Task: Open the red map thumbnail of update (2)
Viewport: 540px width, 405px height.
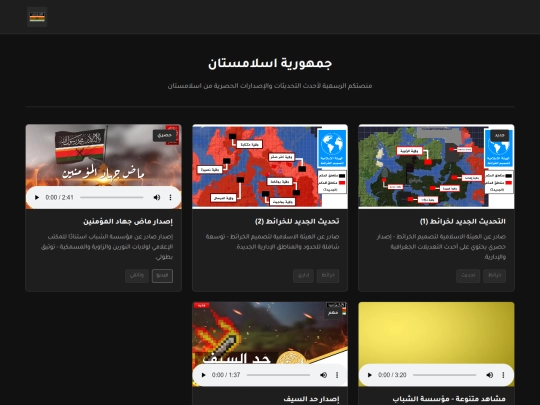Action: (270, 167)
